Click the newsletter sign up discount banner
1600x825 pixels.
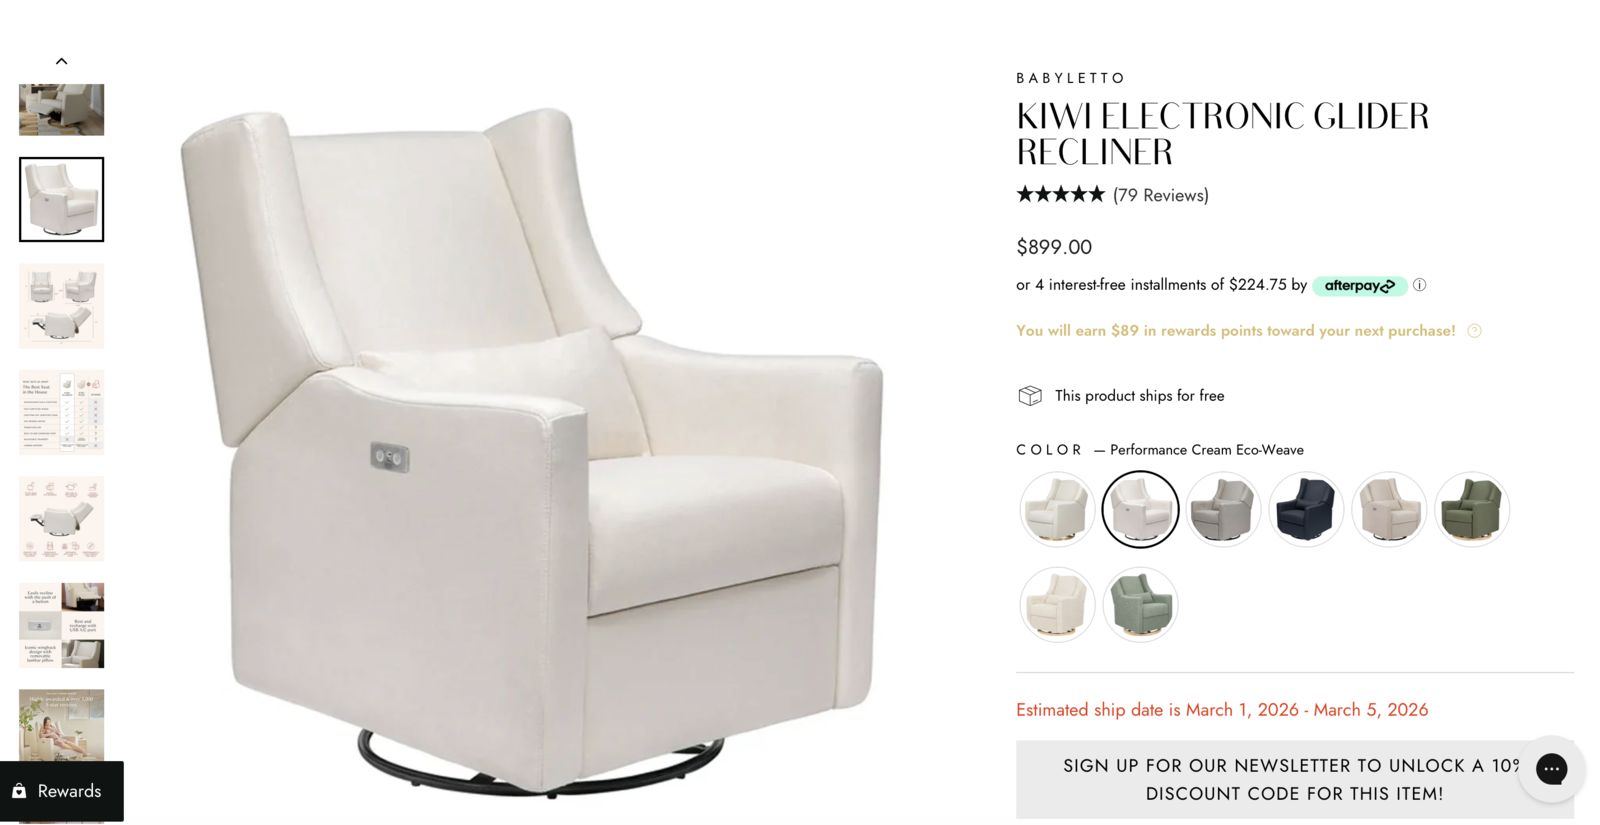(x=1294, y=779)
